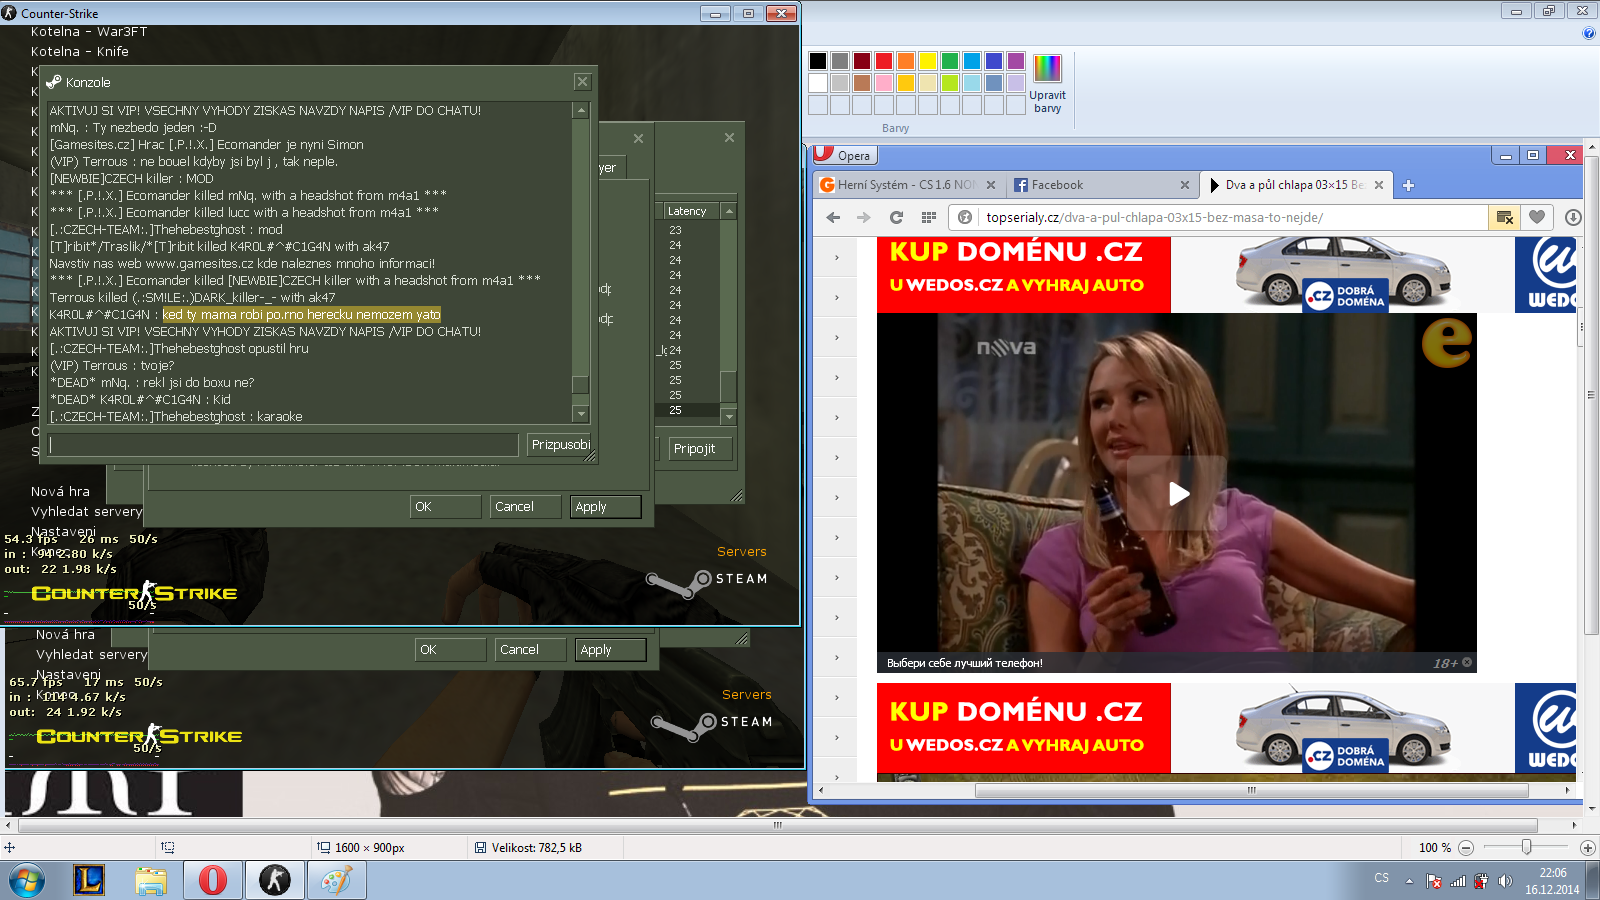
Task: Play the video in the browser
Action: tap(1178, 493)
